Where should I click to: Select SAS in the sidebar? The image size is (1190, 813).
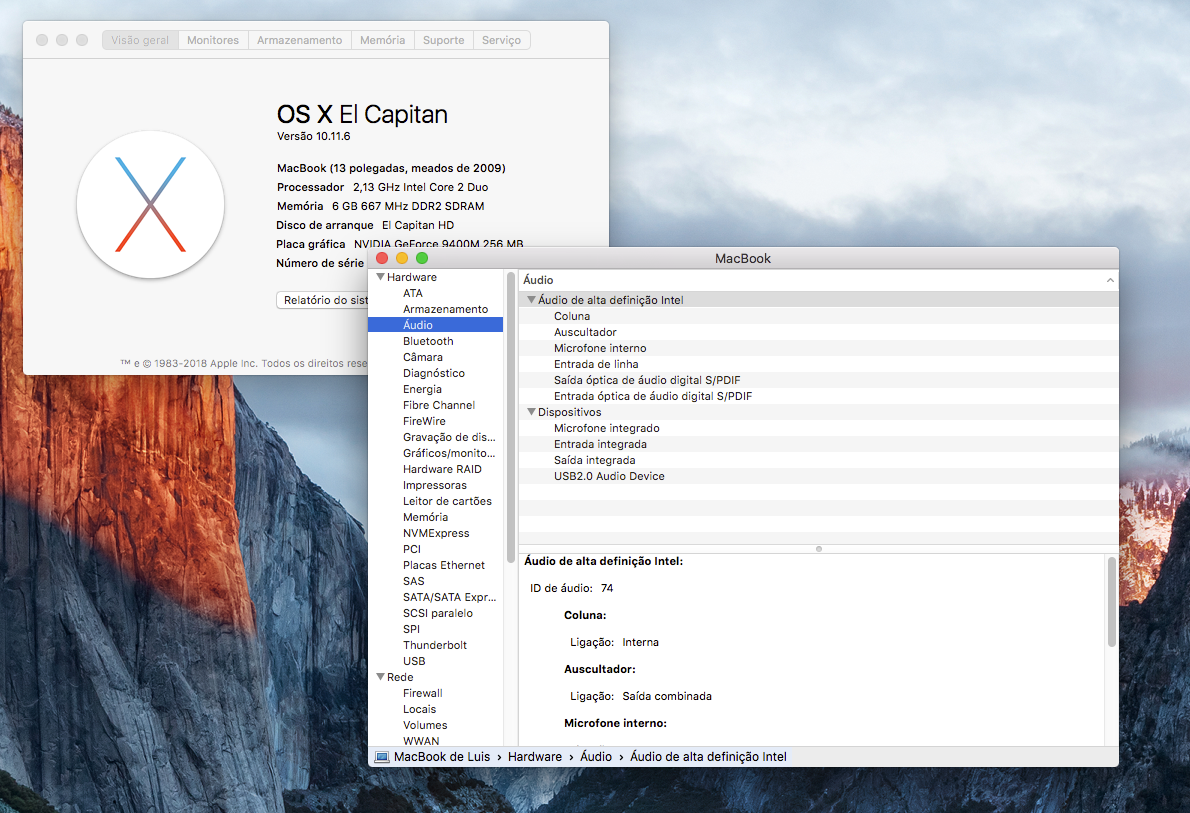[414, 581]
